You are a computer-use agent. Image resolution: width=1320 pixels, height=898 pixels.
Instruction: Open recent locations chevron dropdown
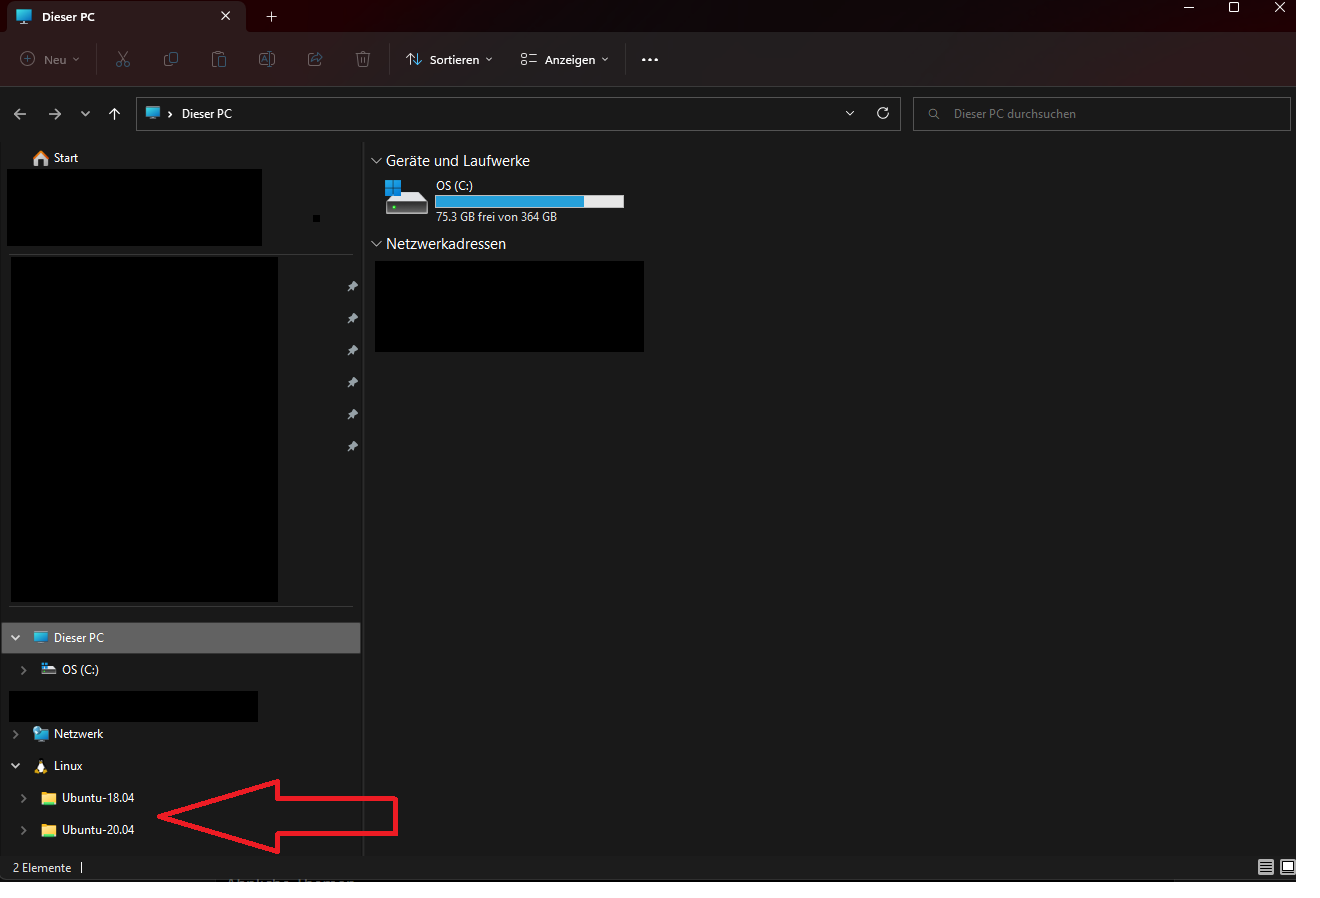[x=85, y=114]
